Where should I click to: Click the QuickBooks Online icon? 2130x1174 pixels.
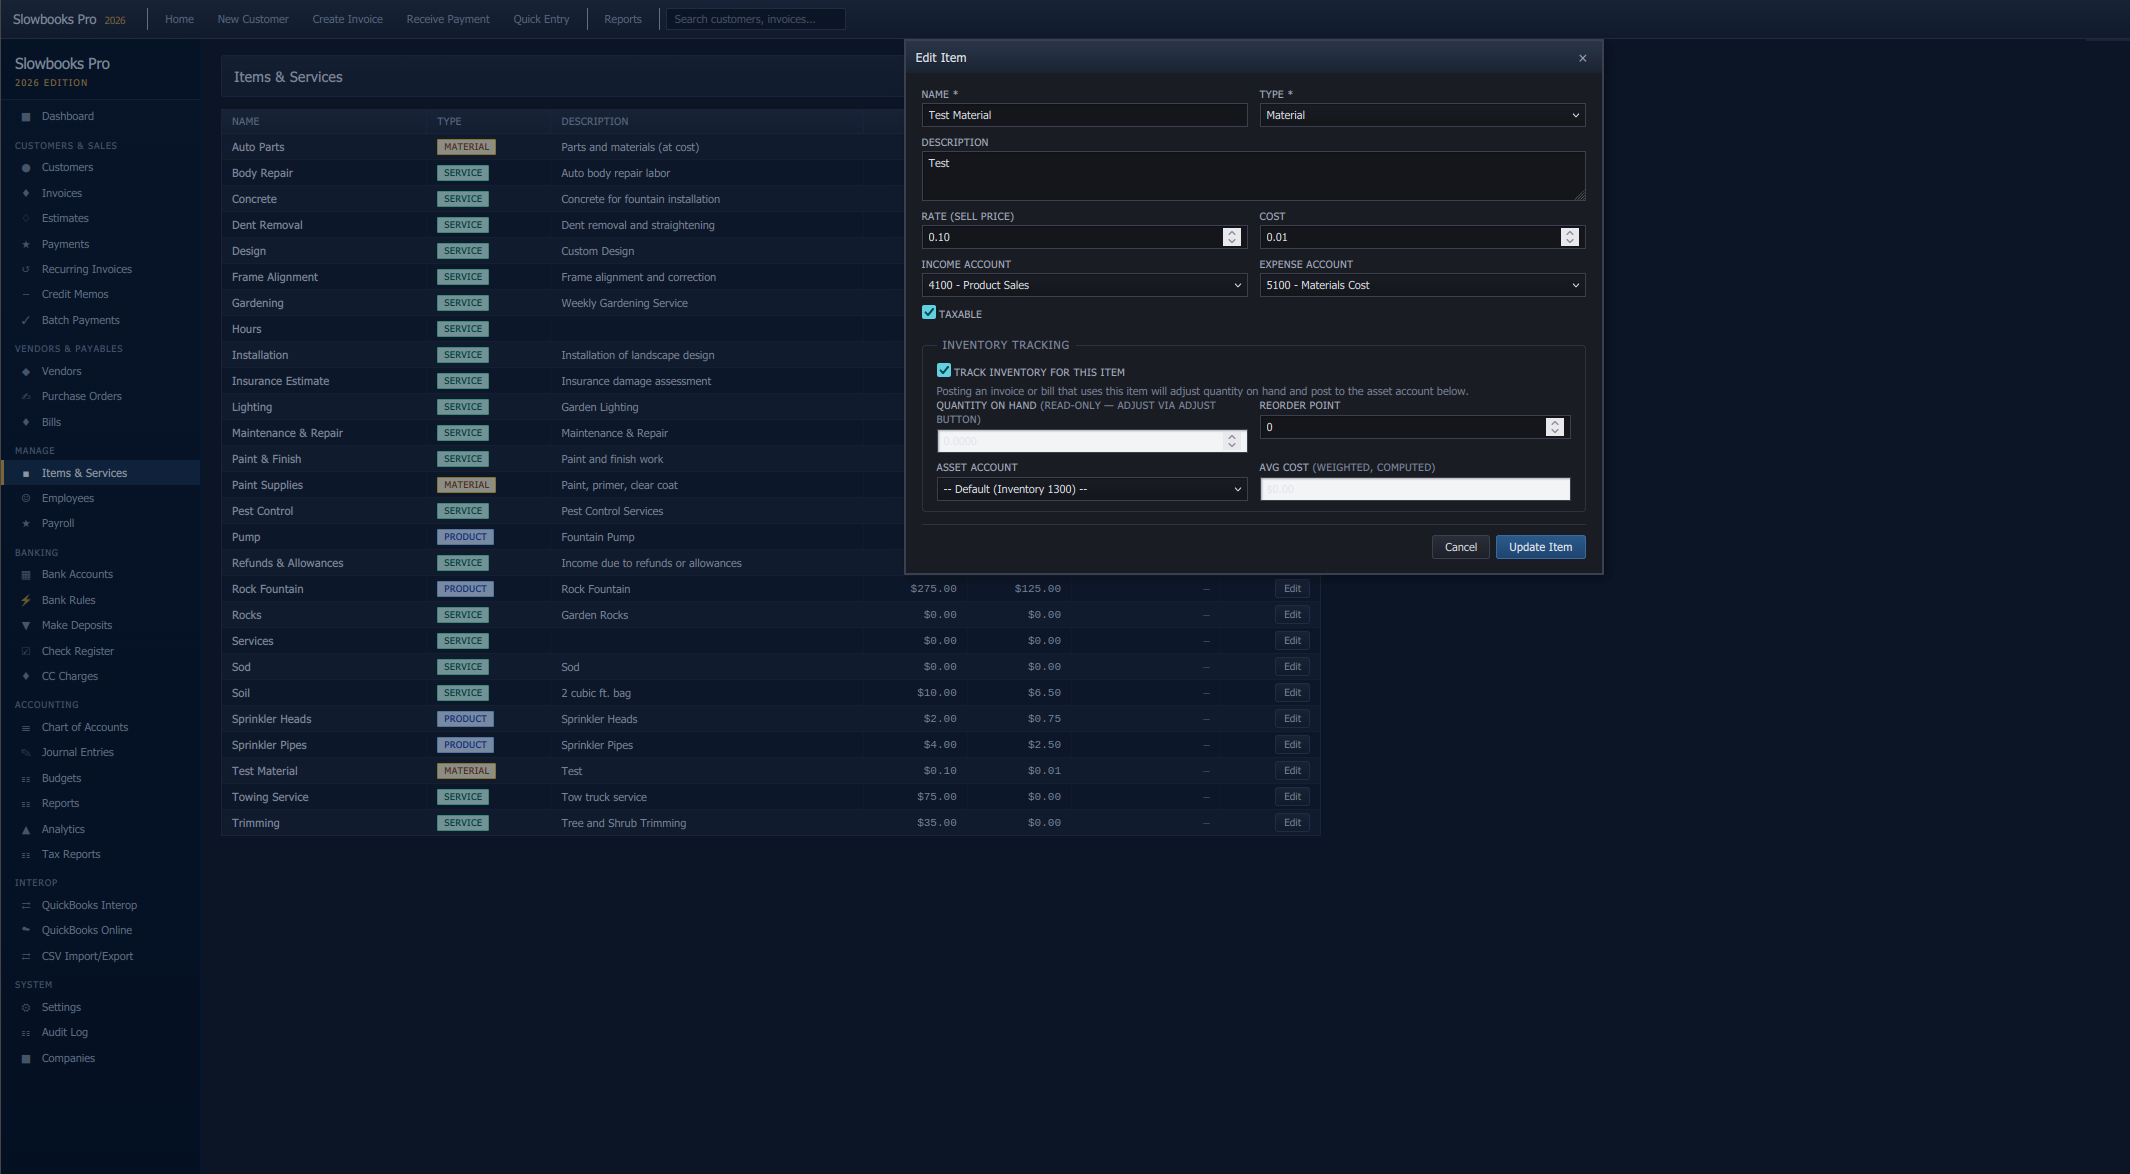(x=26, y=931)
